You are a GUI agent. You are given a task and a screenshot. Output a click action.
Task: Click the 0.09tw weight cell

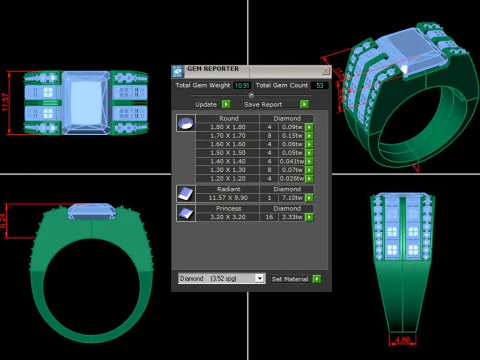[x=292, y=127]
